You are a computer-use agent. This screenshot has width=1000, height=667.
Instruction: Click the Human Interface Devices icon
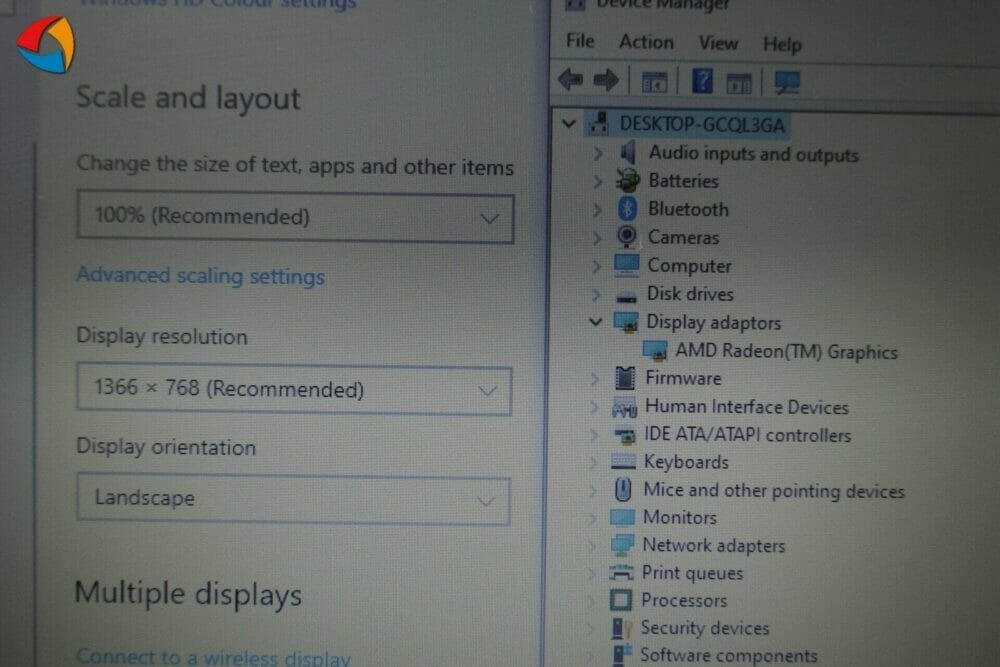tap(624, 407)
